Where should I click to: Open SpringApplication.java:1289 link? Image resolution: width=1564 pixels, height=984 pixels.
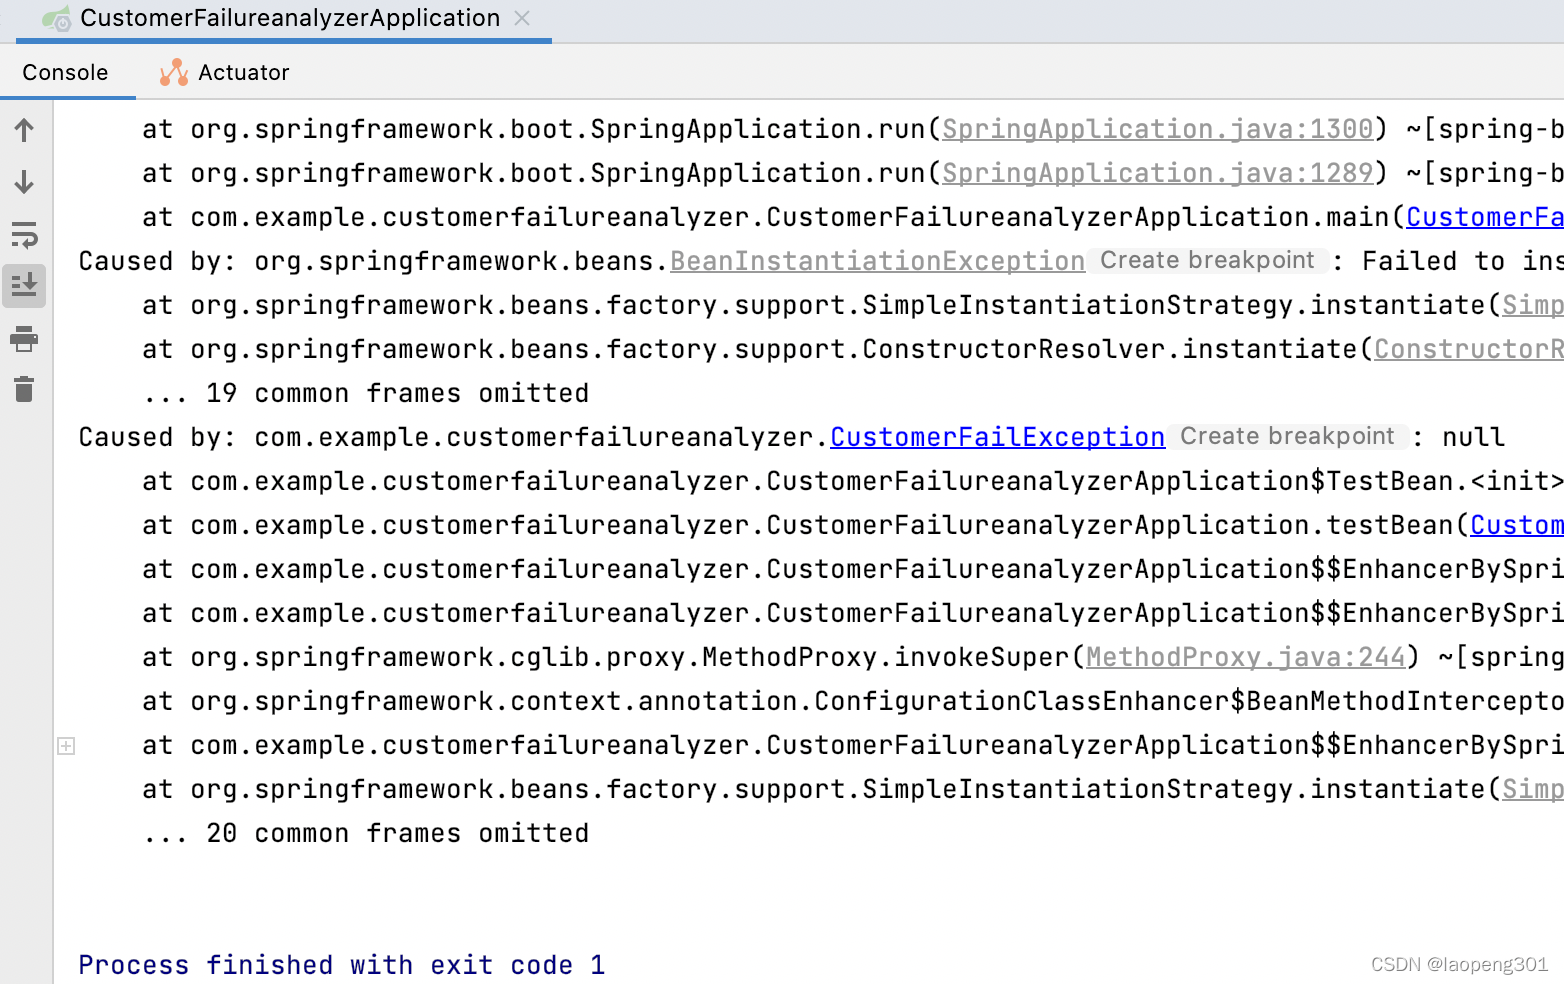pyautogui.click(x=1157, y=173)
